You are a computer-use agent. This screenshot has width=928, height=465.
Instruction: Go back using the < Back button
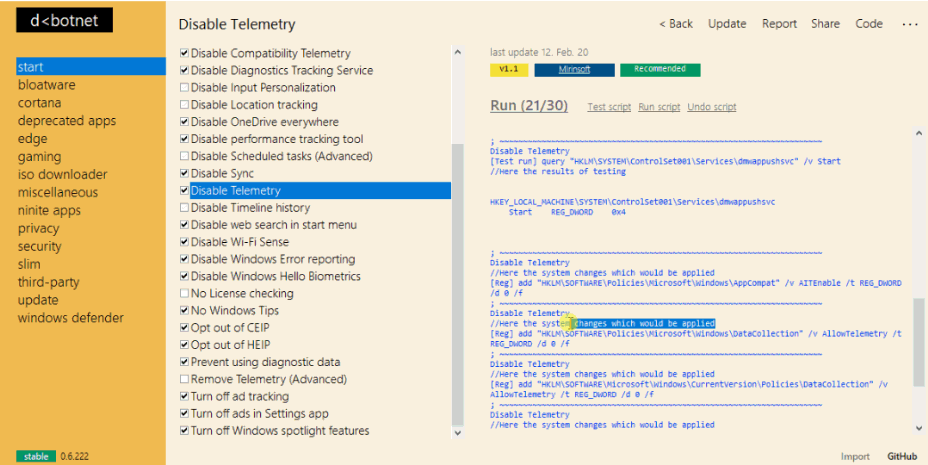pos(676,24)
